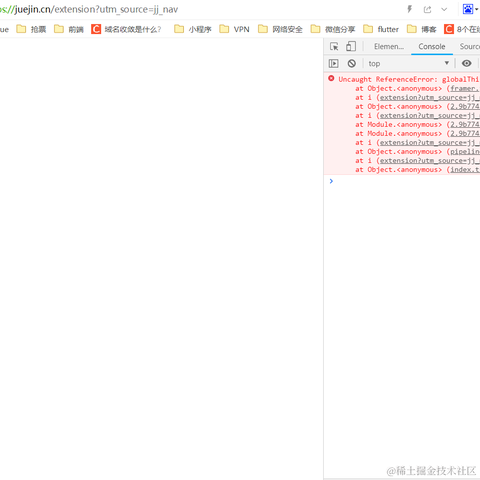Open the 域名收敛是什么? bookmark
The width and height of the screenshot is (480, 480).
pyautogui.click(x=126, y=29)
